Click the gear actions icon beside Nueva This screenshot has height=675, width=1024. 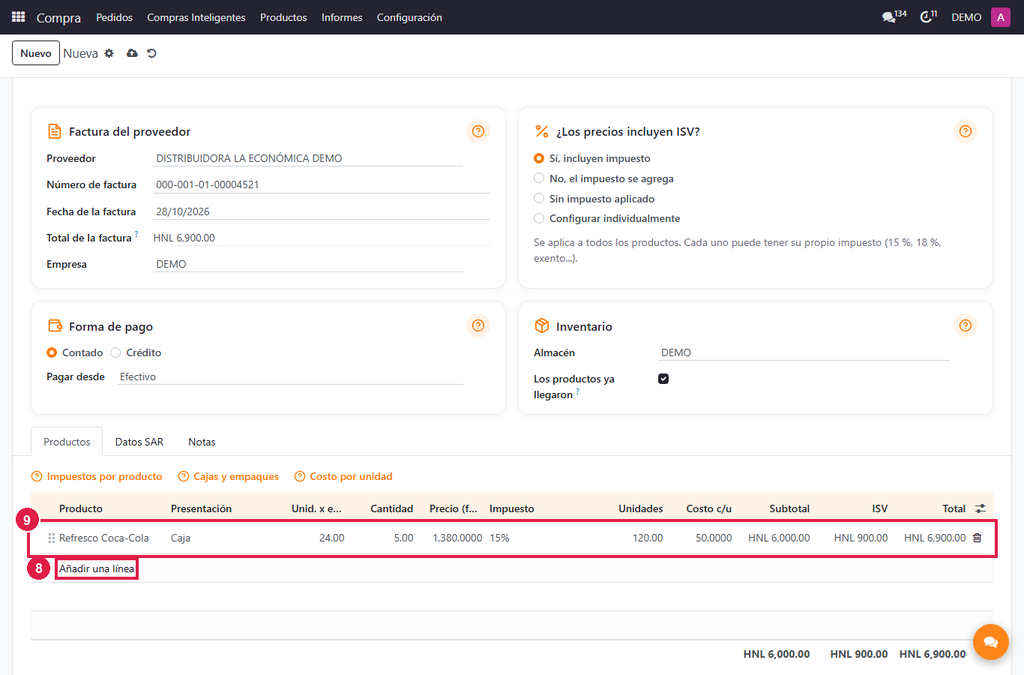pos(109,54)
